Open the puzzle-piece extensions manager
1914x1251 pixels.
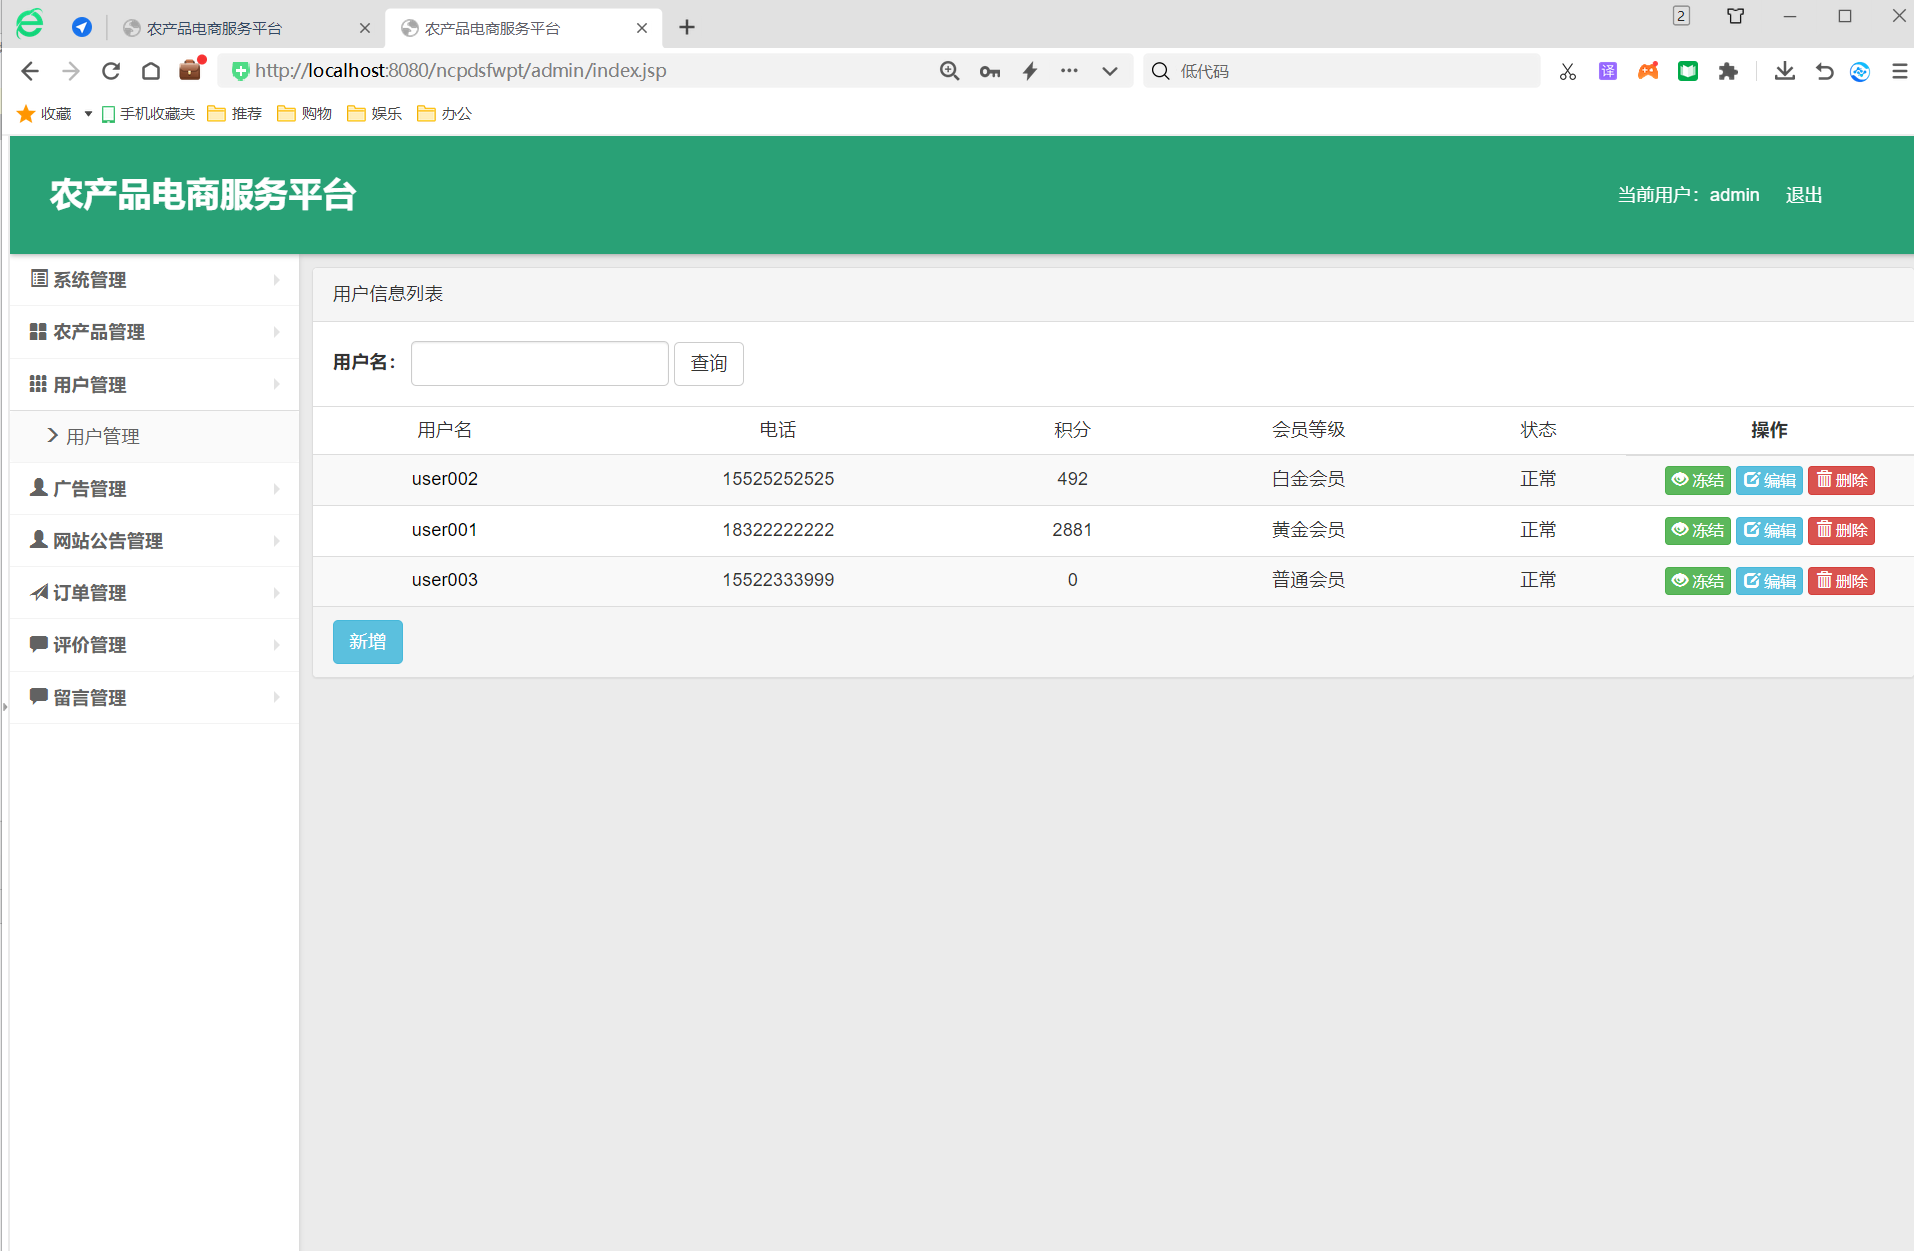click(1728, 71)
